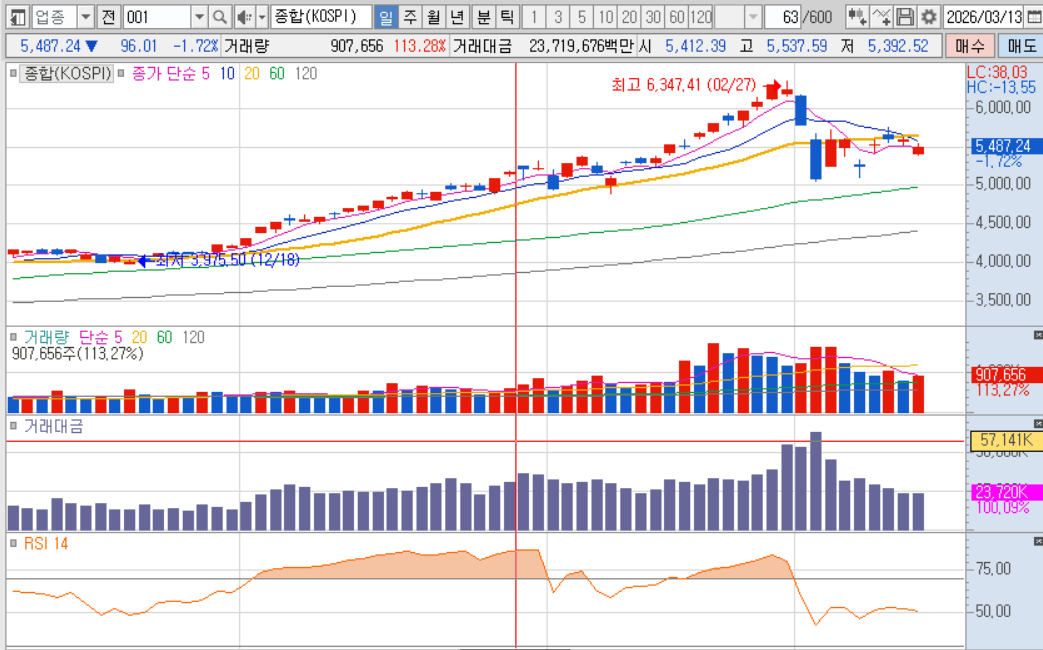Choose the 1 interval button
This screenshot has width=1043, height=650.
point(534,17)
